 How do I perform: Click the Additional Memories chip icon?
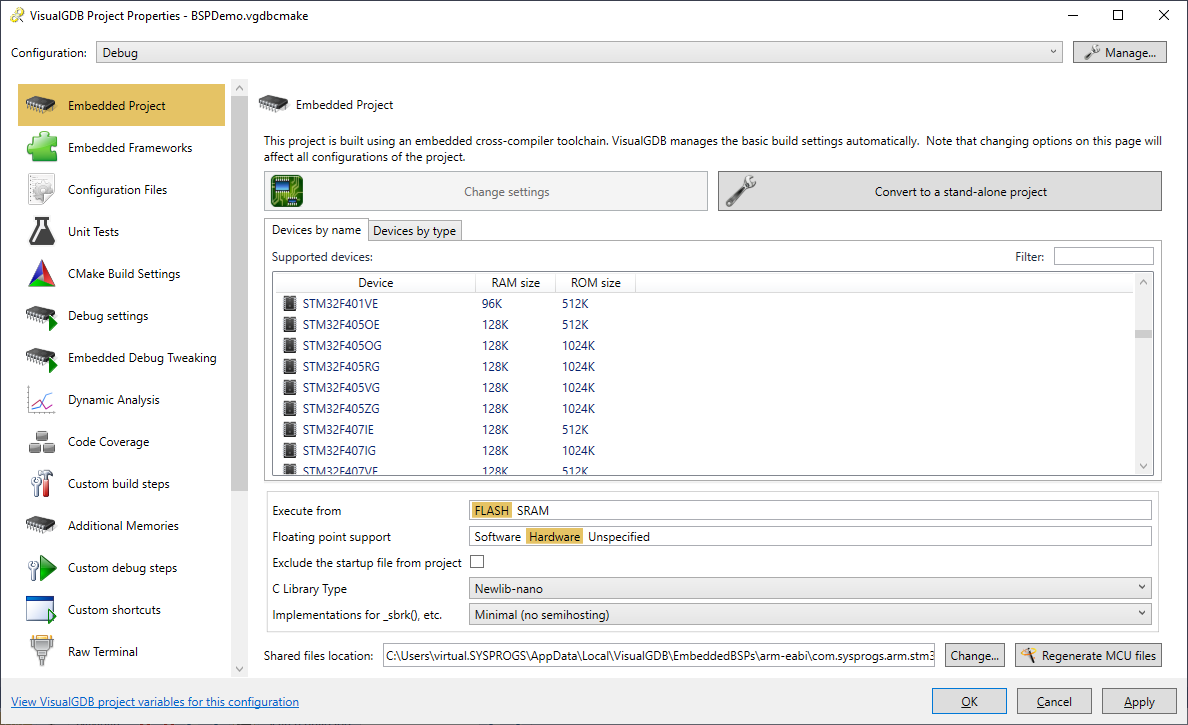pos(41,525)
